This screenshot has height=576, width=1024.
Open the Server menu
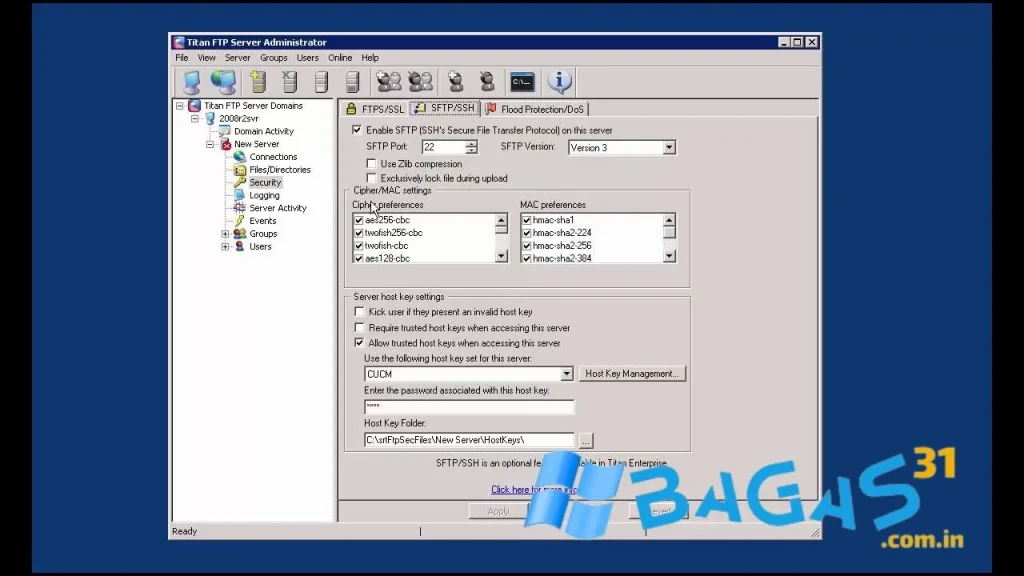point(238,57)
